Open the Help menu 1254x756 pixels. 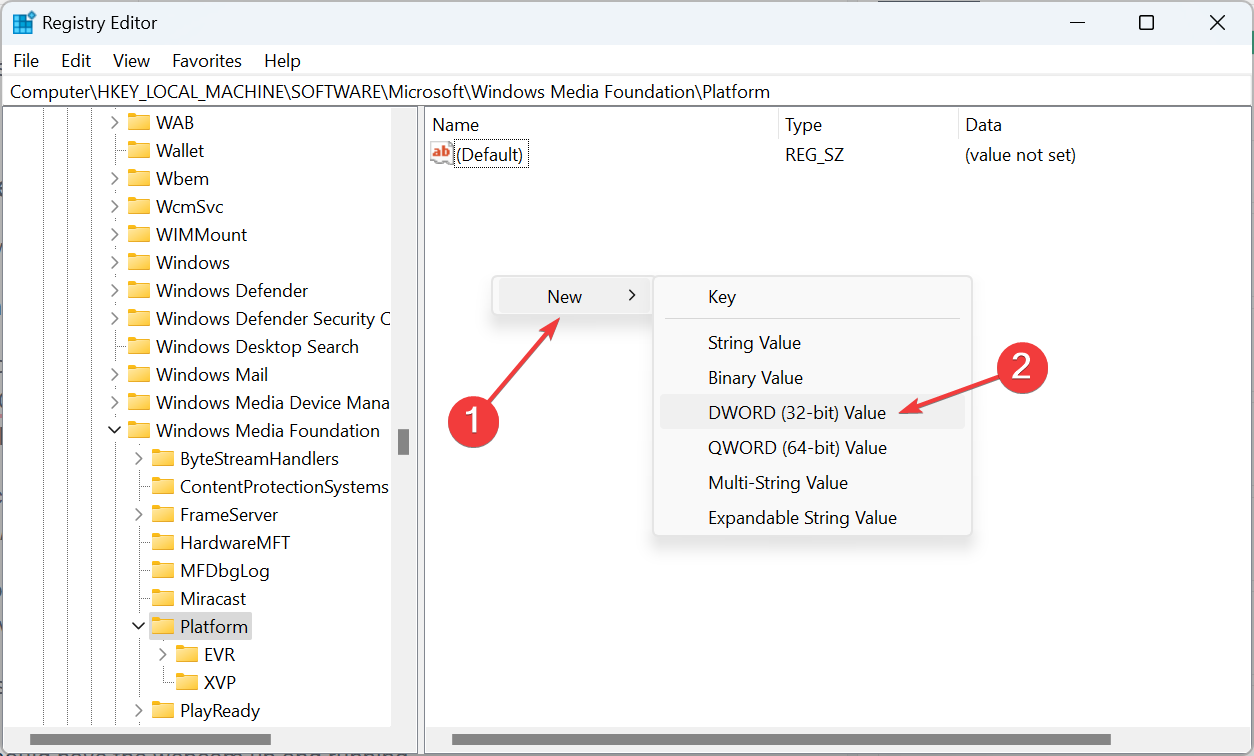[x=283, y=61]
